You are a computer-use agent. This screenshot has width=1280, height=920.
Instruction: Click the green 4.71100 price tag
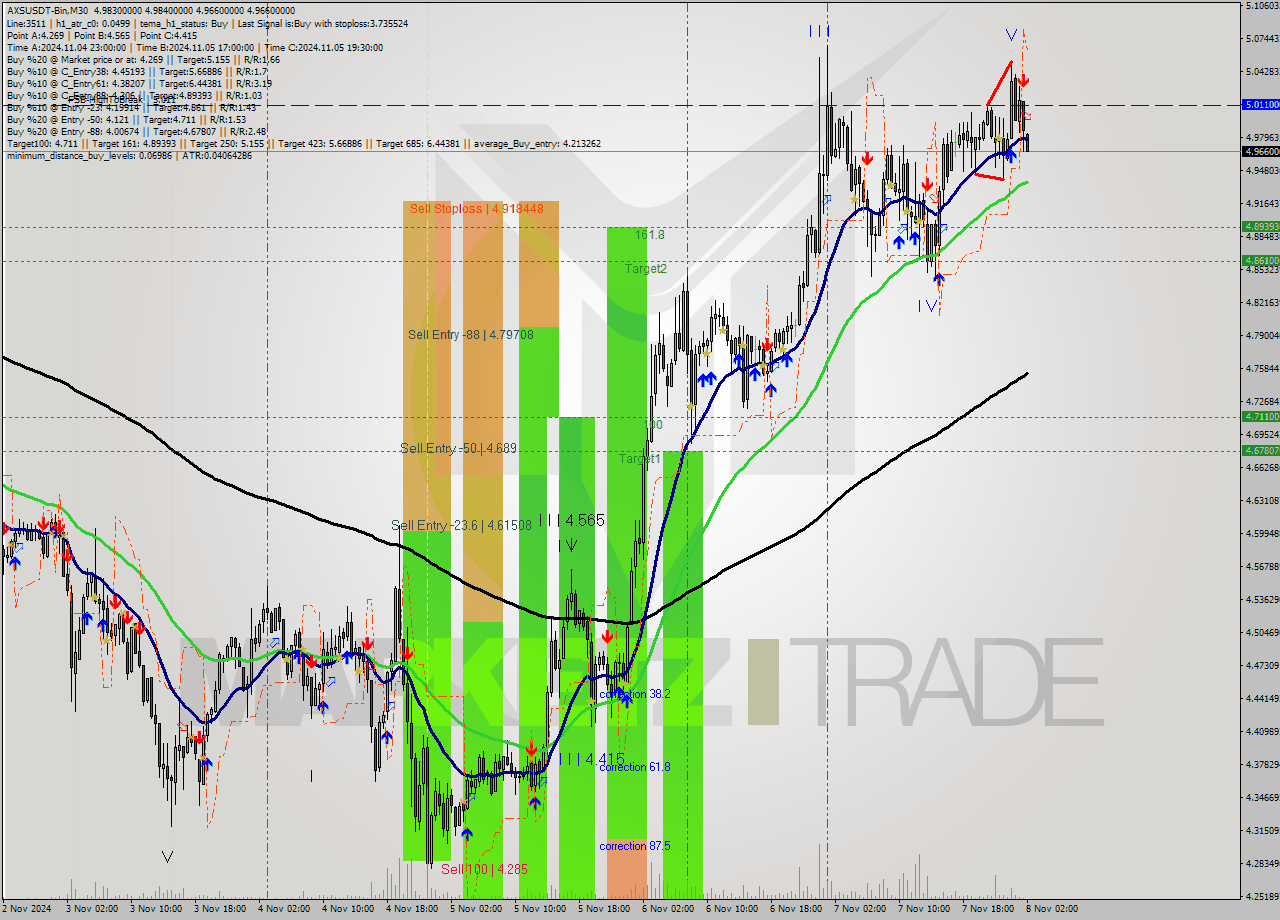(x=1260, y=416)
